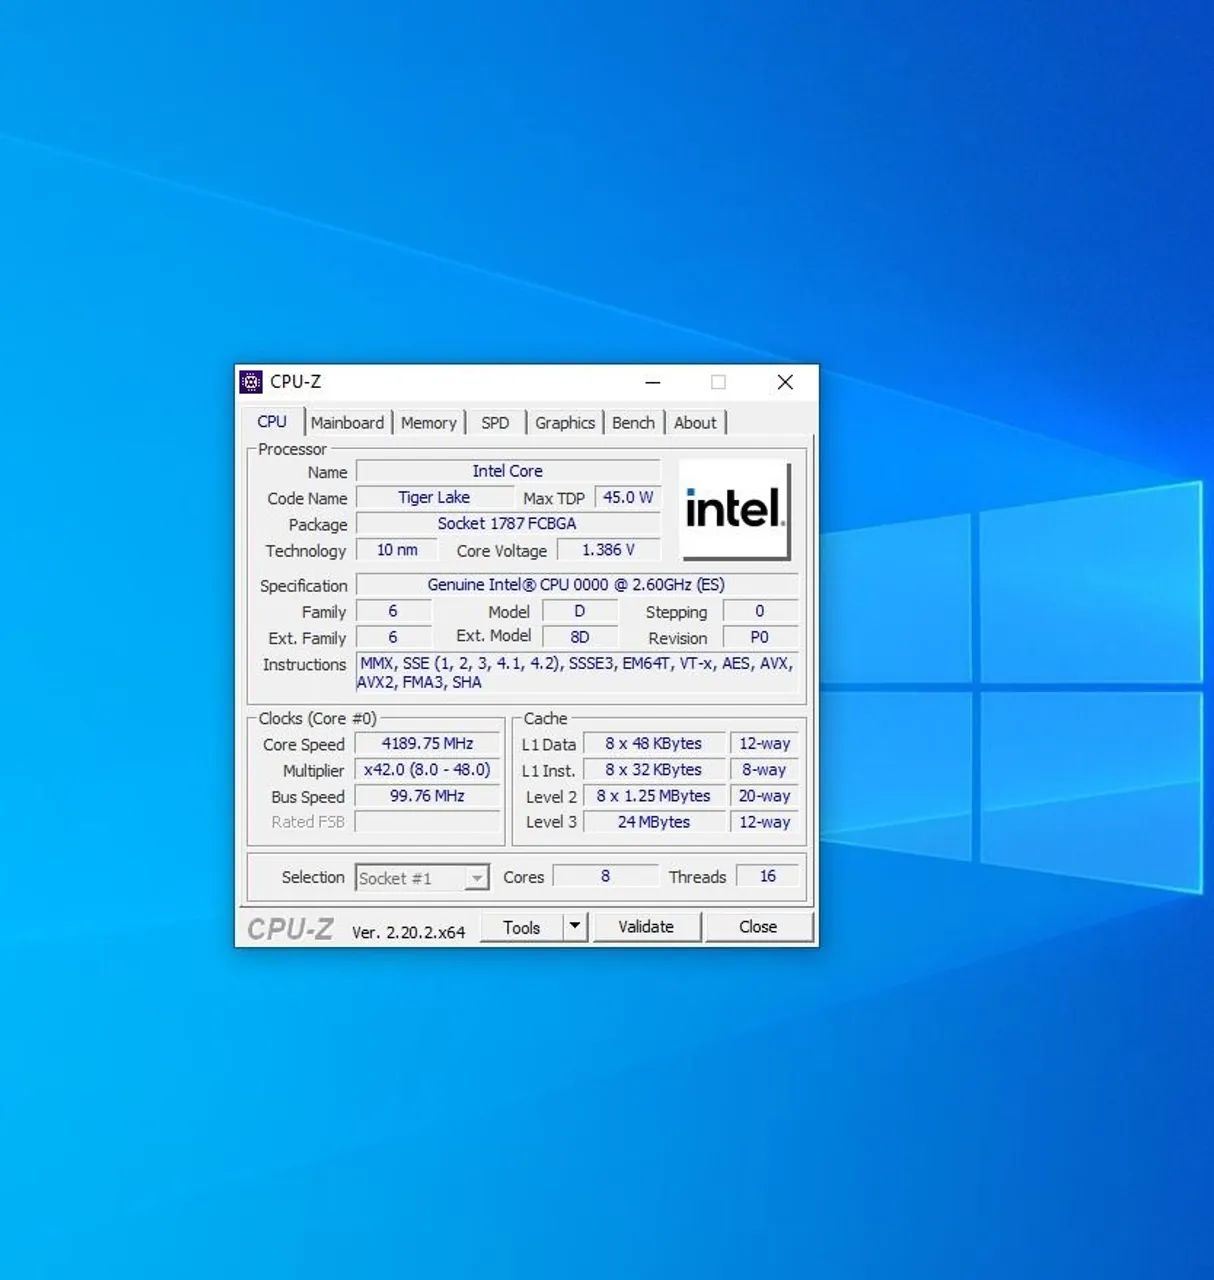Image resolution: width=1214 pixels, height=1280 pixels.
Task: Click the version text 'Ver. 2.20.2.x64'
Action: [x=408, y=932]
